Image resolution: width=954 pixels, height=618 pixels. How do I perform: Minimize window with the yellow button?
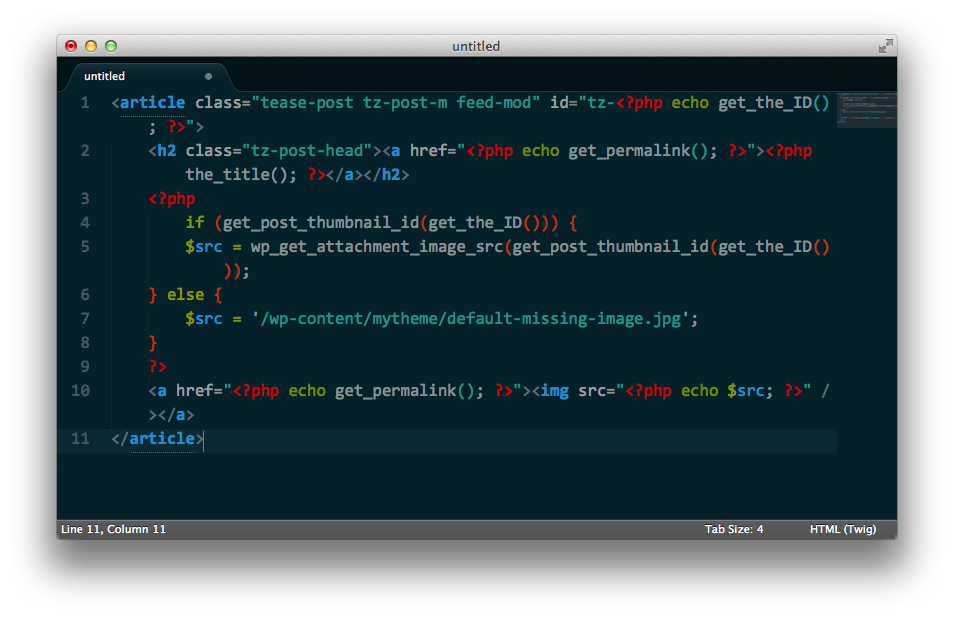pyautogui.click(x=91, y=46)
